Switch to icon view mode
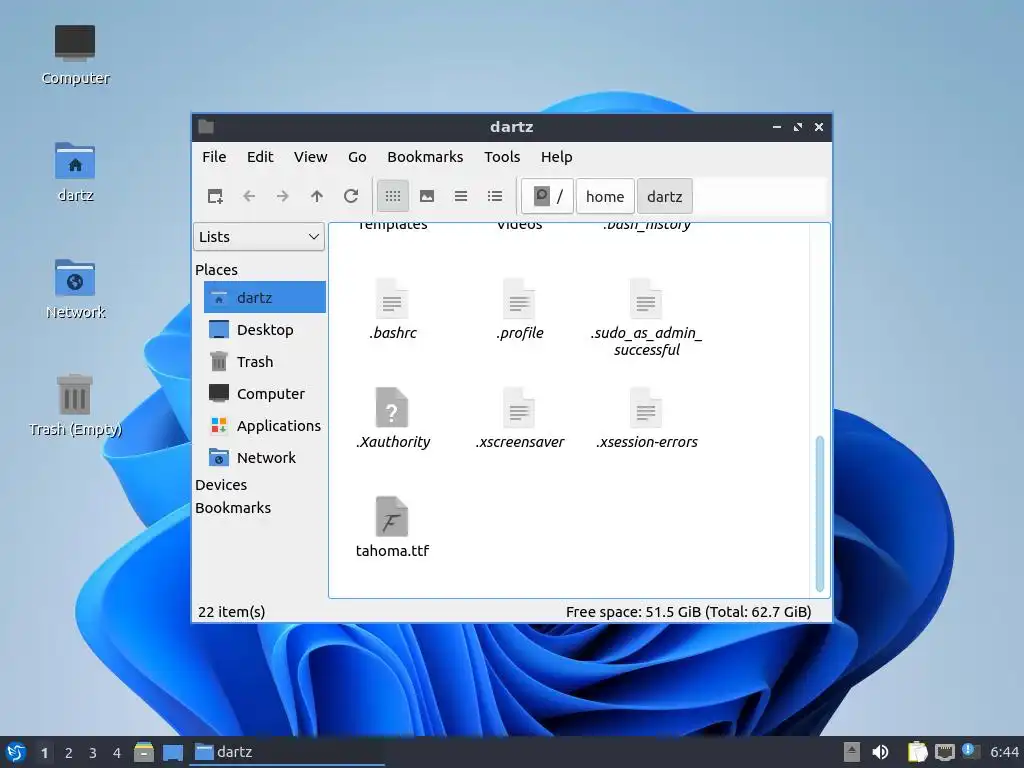Viewport: 1024px width, 768px height. [x=392, y=196]
